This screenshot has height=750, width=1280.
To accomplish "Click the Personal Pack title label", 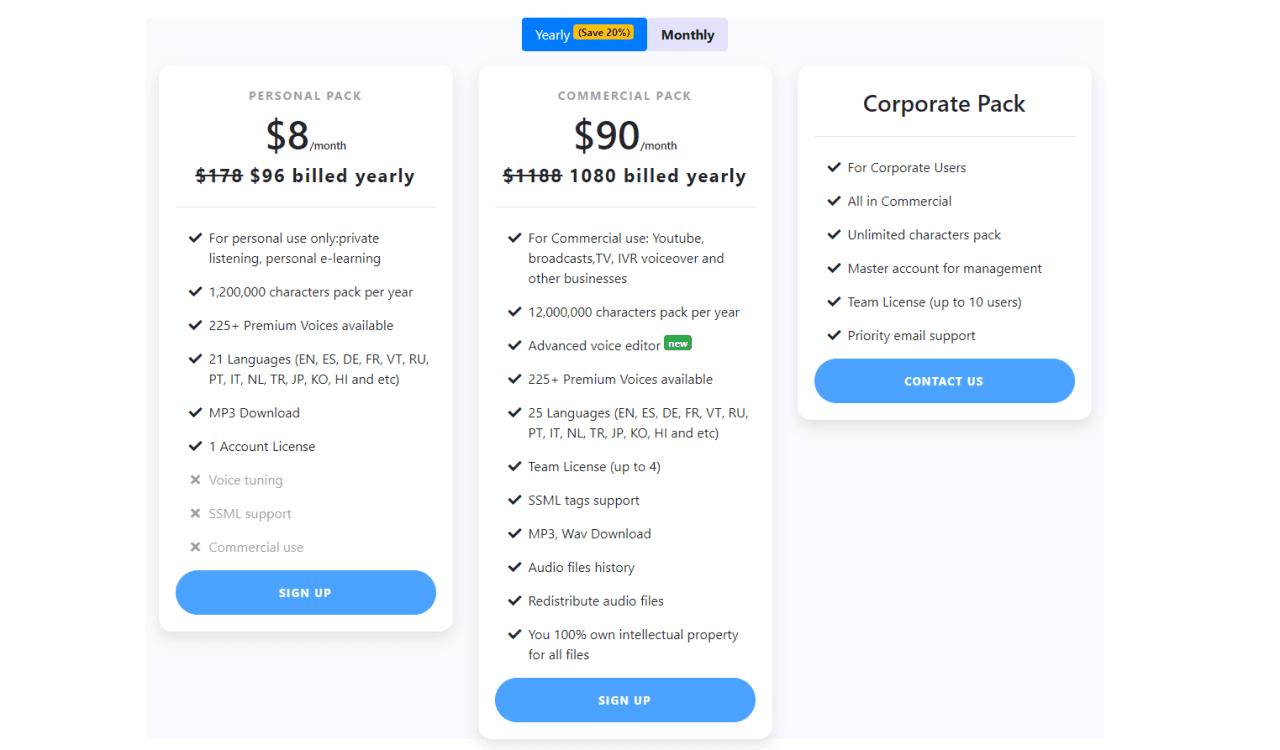I will 305,96.
